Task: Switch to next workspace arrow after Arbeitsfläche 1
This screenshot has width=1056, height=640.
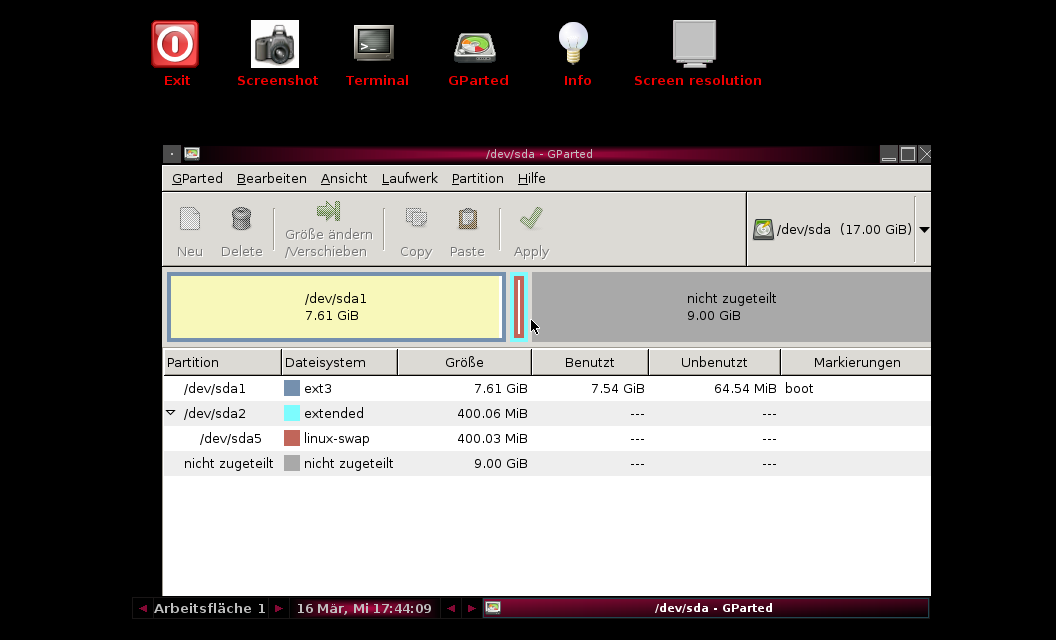Action: coord(278,608)
